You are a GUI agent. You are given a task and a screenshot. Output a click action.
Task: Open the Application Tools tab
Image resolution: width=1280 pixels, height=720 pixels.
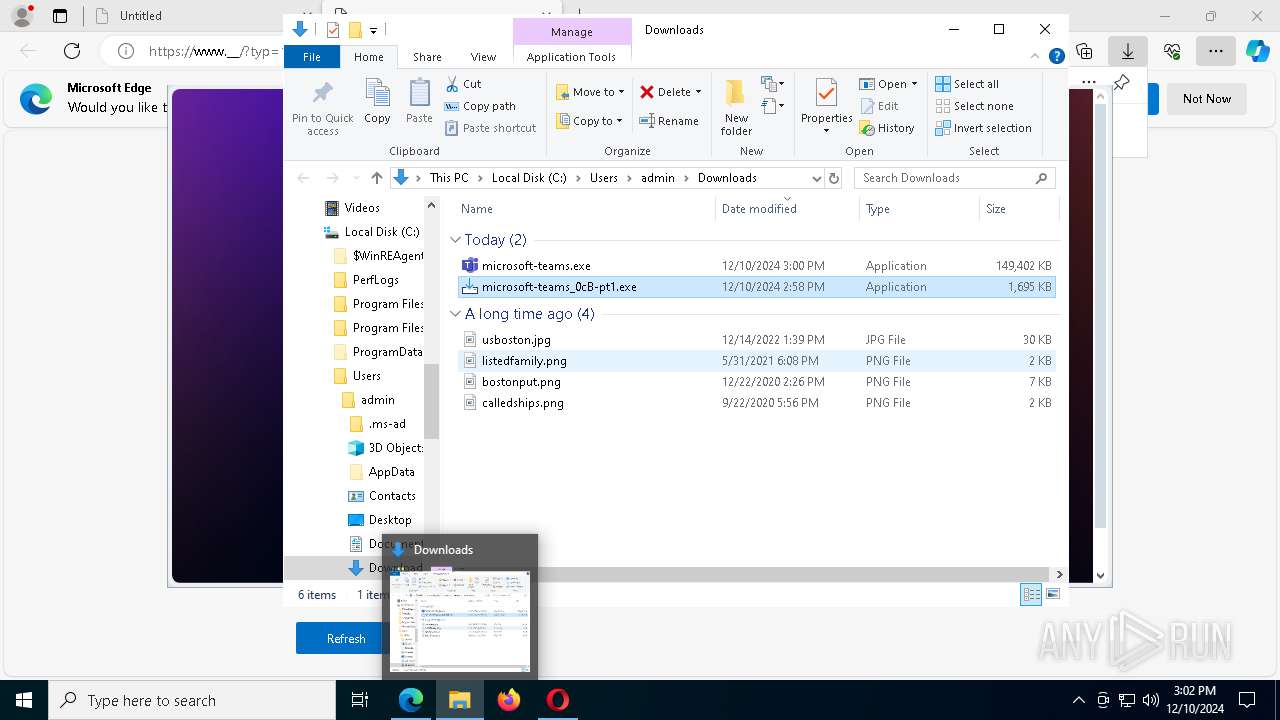(571, 57)
